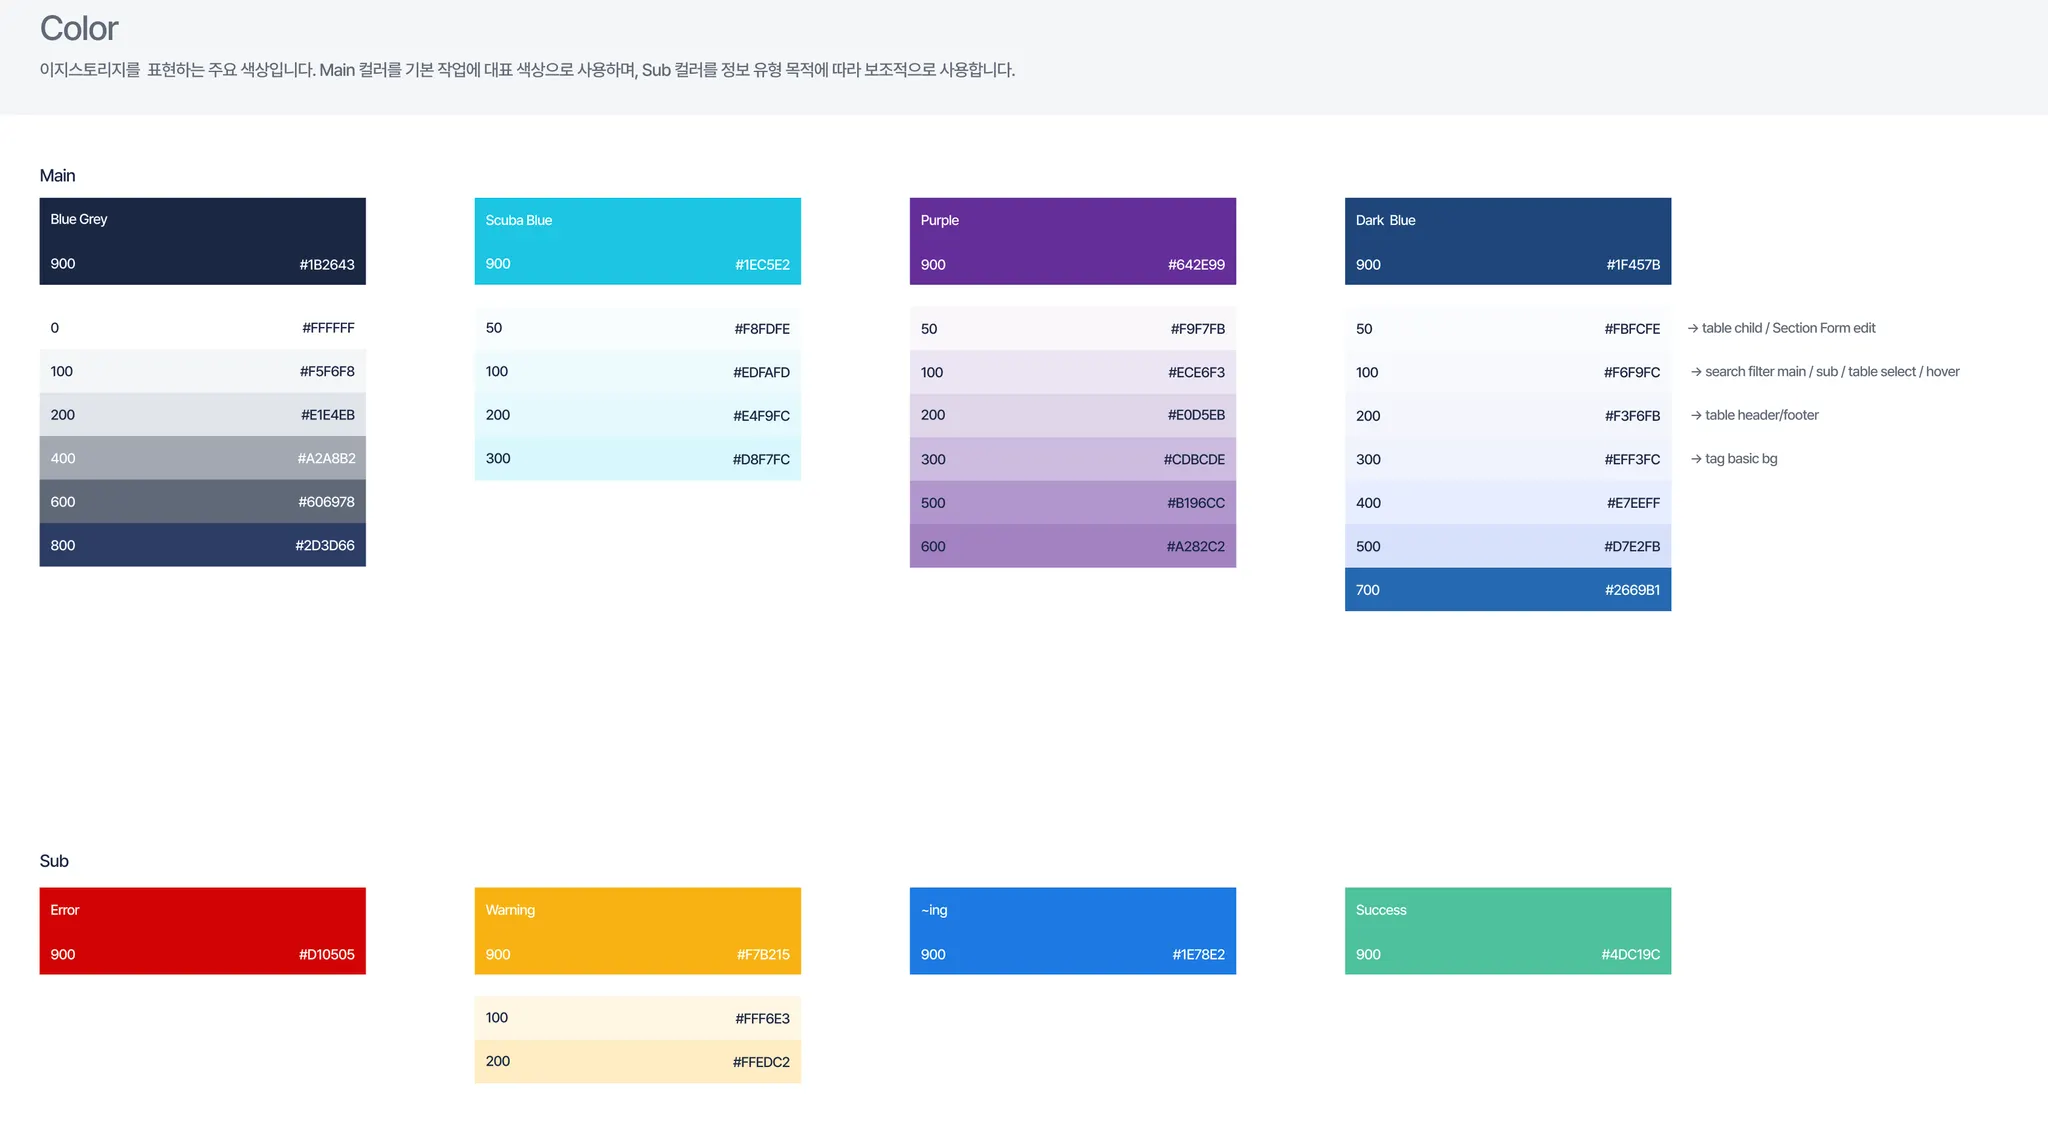This screenshot has height=1122, width=2048.
Task: Click the Color page heading
Action: click(79, 28)
